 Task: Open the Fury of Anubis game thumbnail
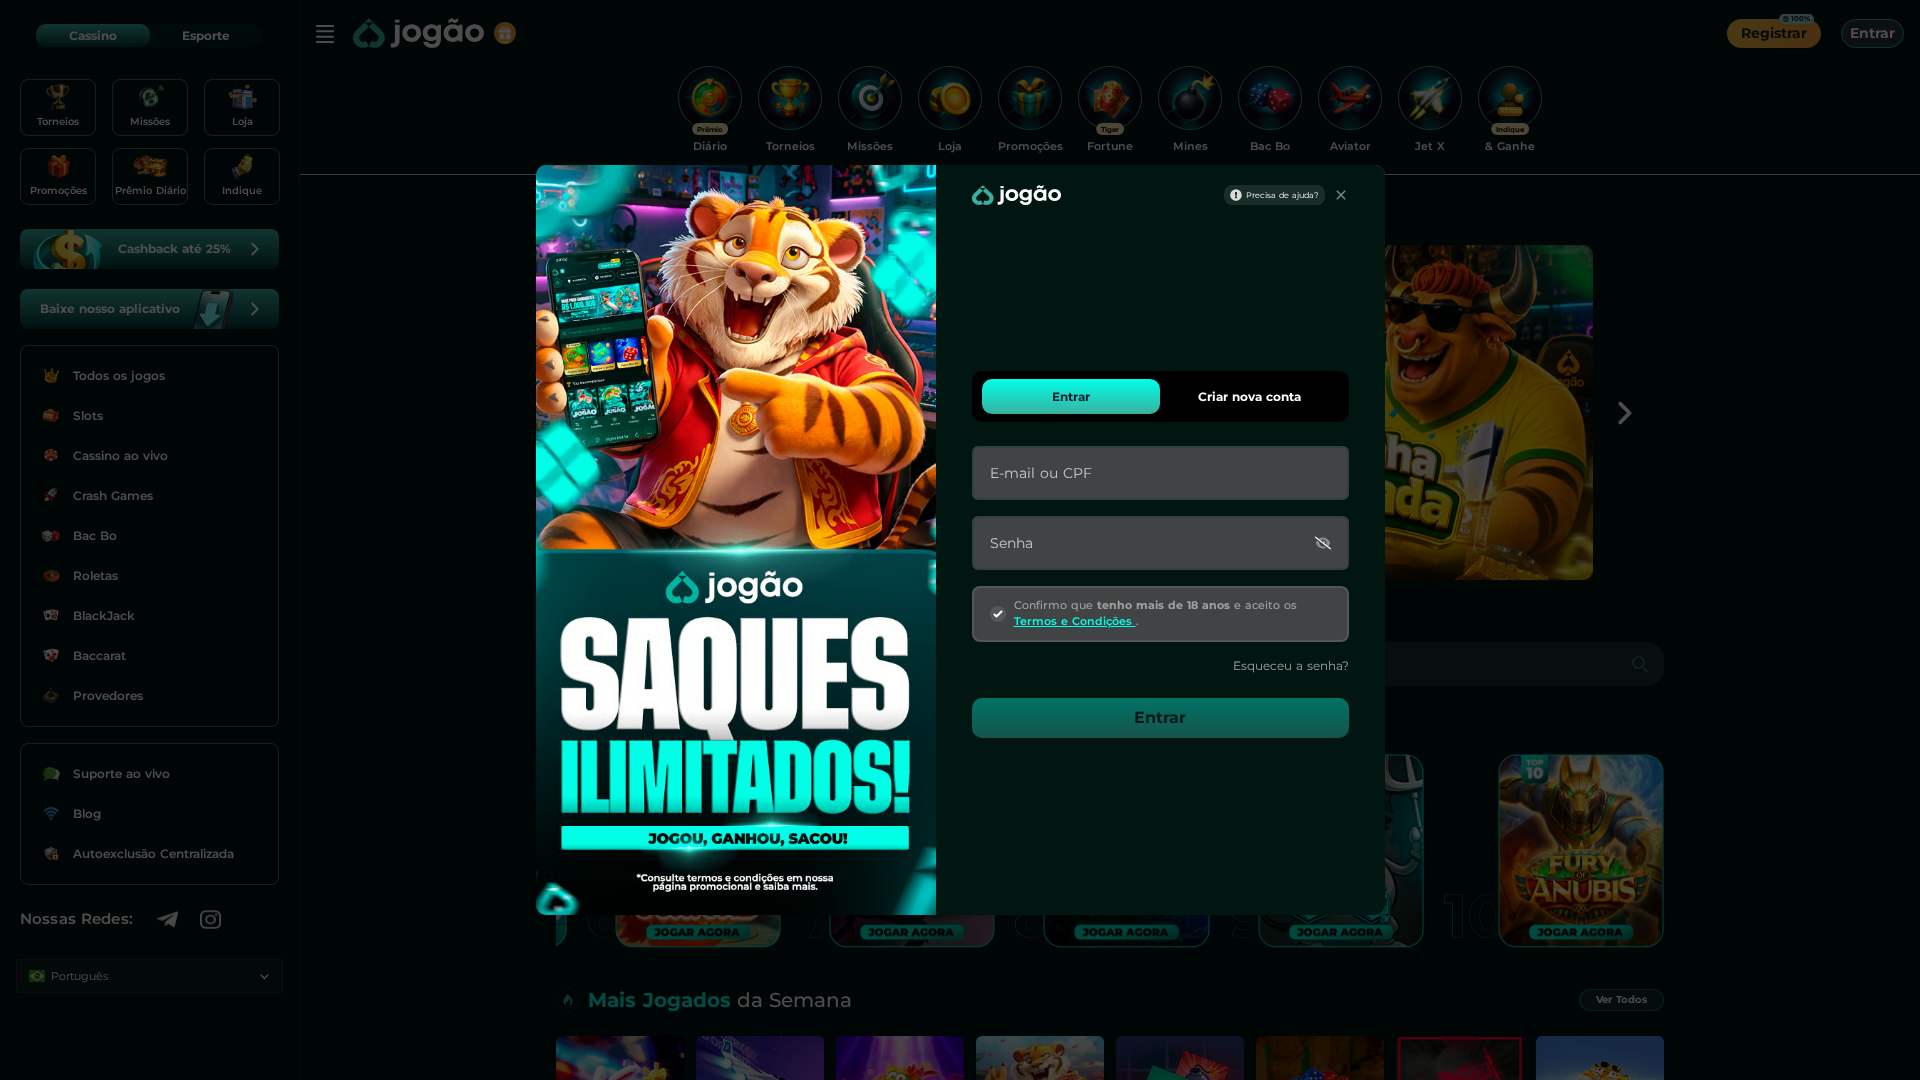1581,851
